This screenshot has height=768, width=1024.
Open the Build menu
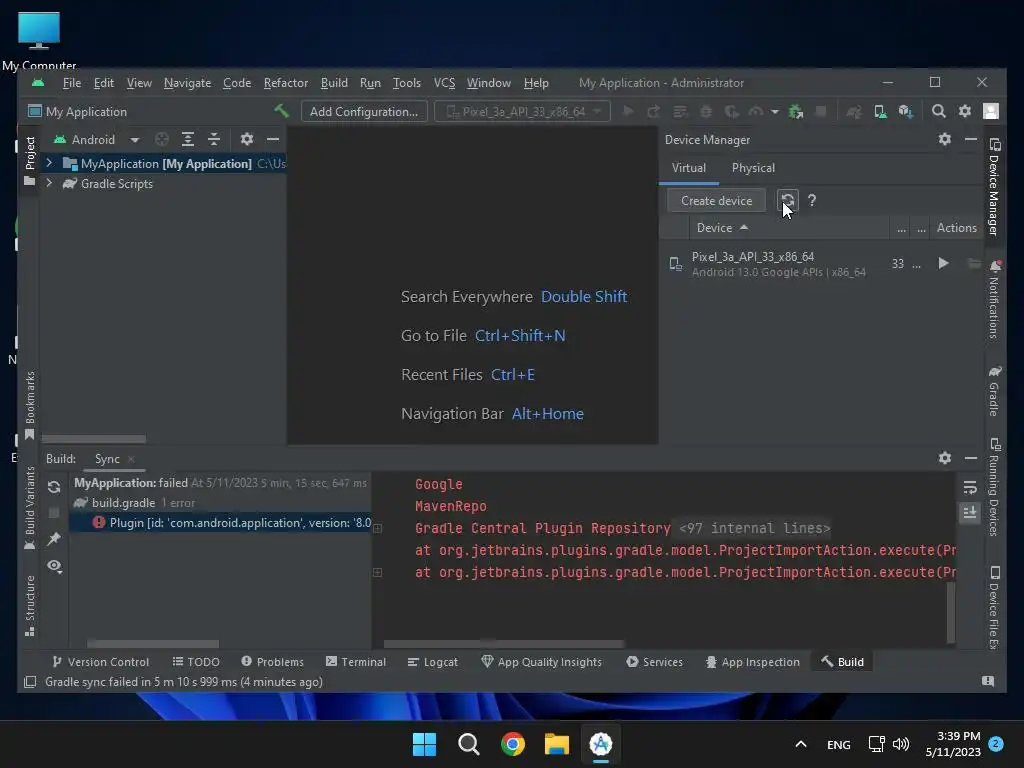pyautogui.click(x=334, y=83)
